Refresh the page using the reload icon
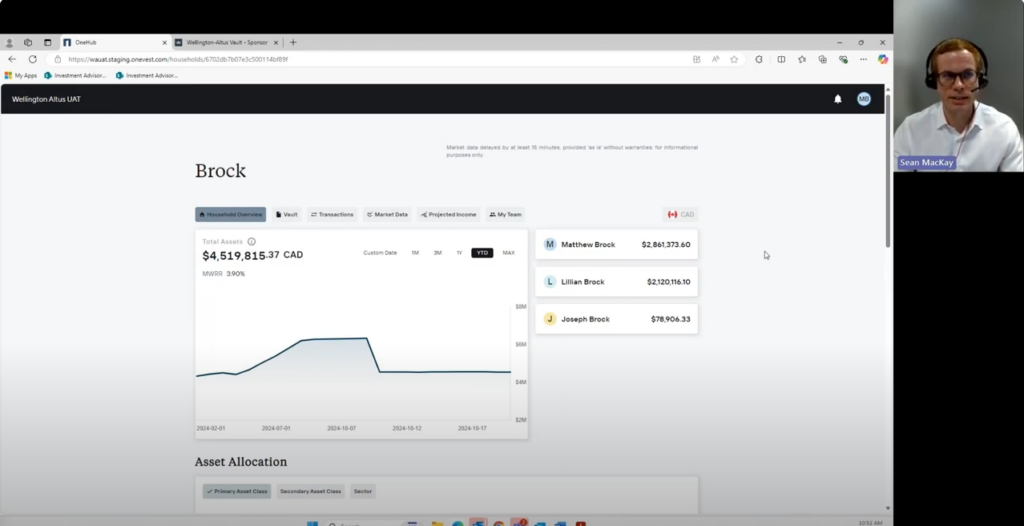The width and height of the screenshot is (1024, 526). 33,59
